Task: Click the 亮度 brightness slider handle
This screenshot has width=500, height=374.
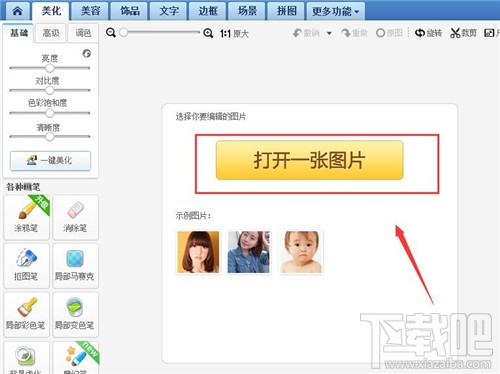Action: coord(50,68)
